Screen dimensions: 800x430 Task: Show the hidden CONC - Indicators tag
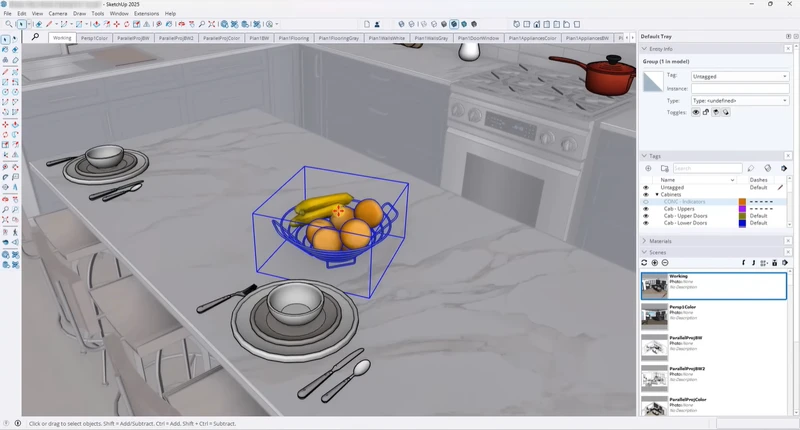pos(646,202)
